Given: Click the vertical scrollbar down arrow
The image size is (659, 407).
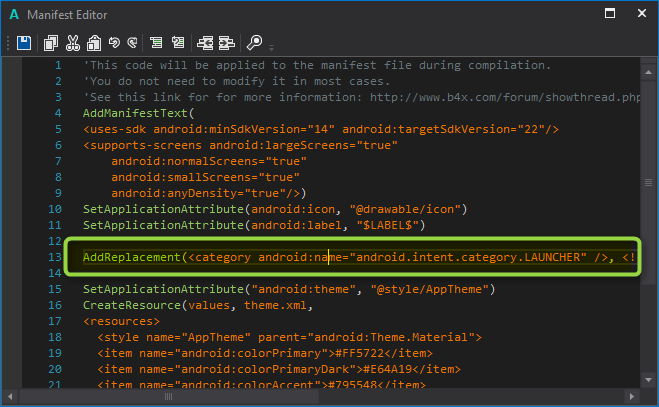Looking at the screenshot, I should (x=648, y=380).
